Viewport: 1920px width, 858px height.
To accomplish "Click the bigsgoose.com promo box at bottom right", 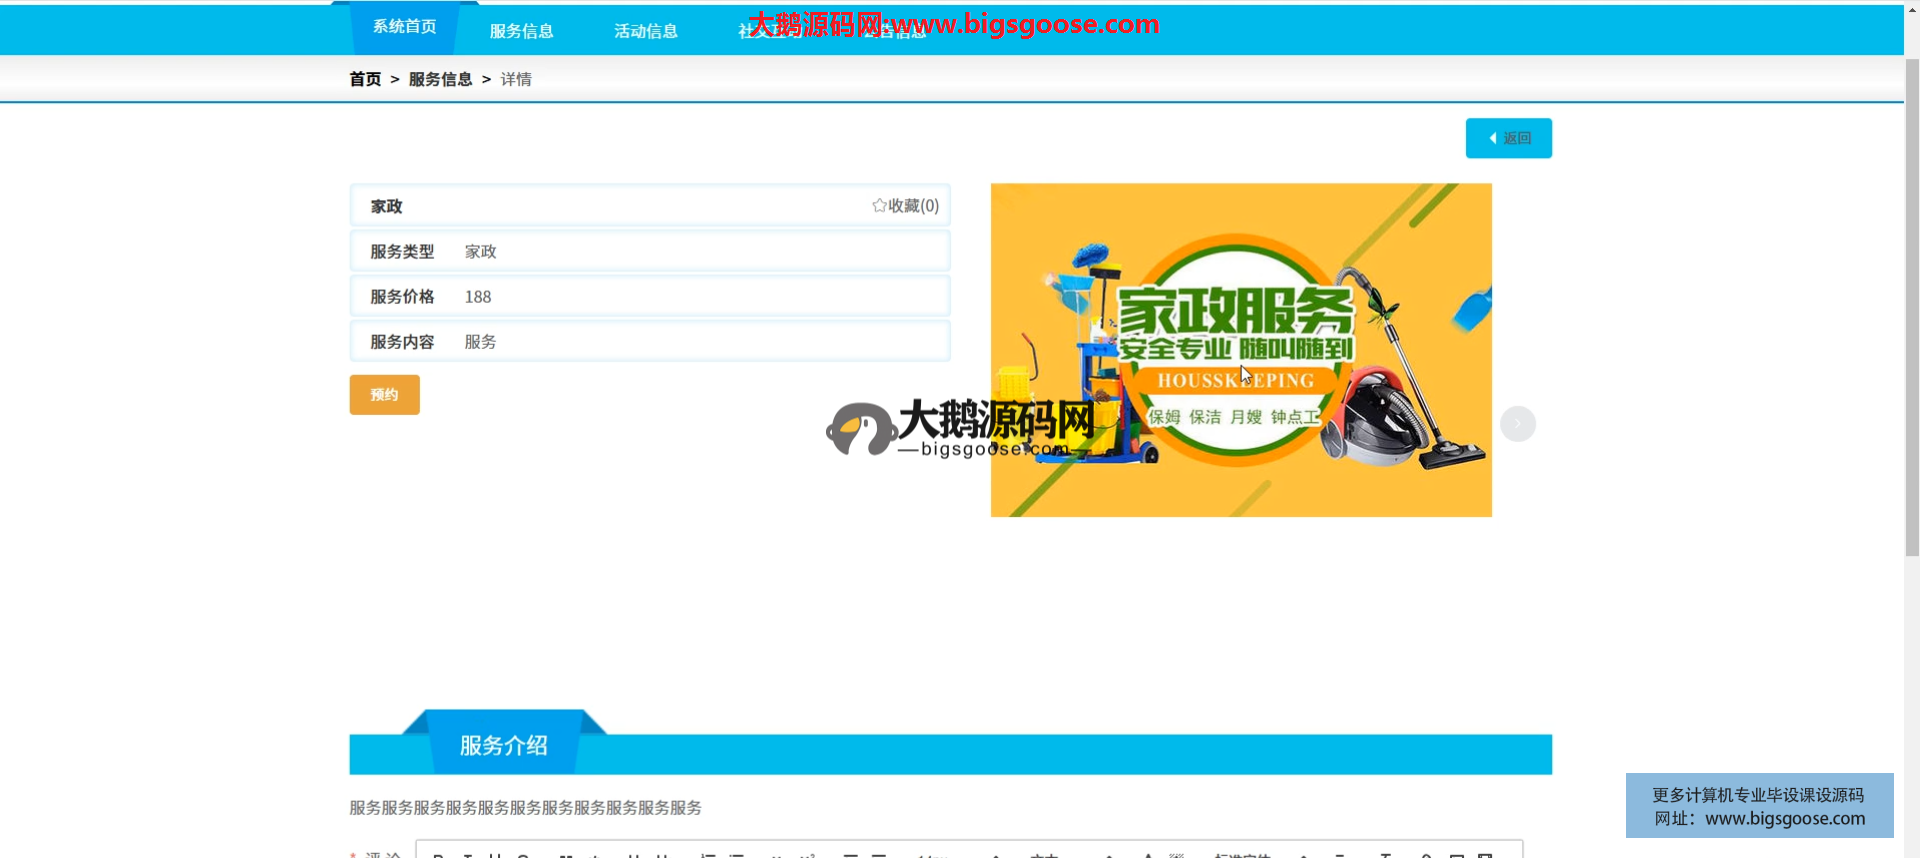I will (x=1758, y=806).
